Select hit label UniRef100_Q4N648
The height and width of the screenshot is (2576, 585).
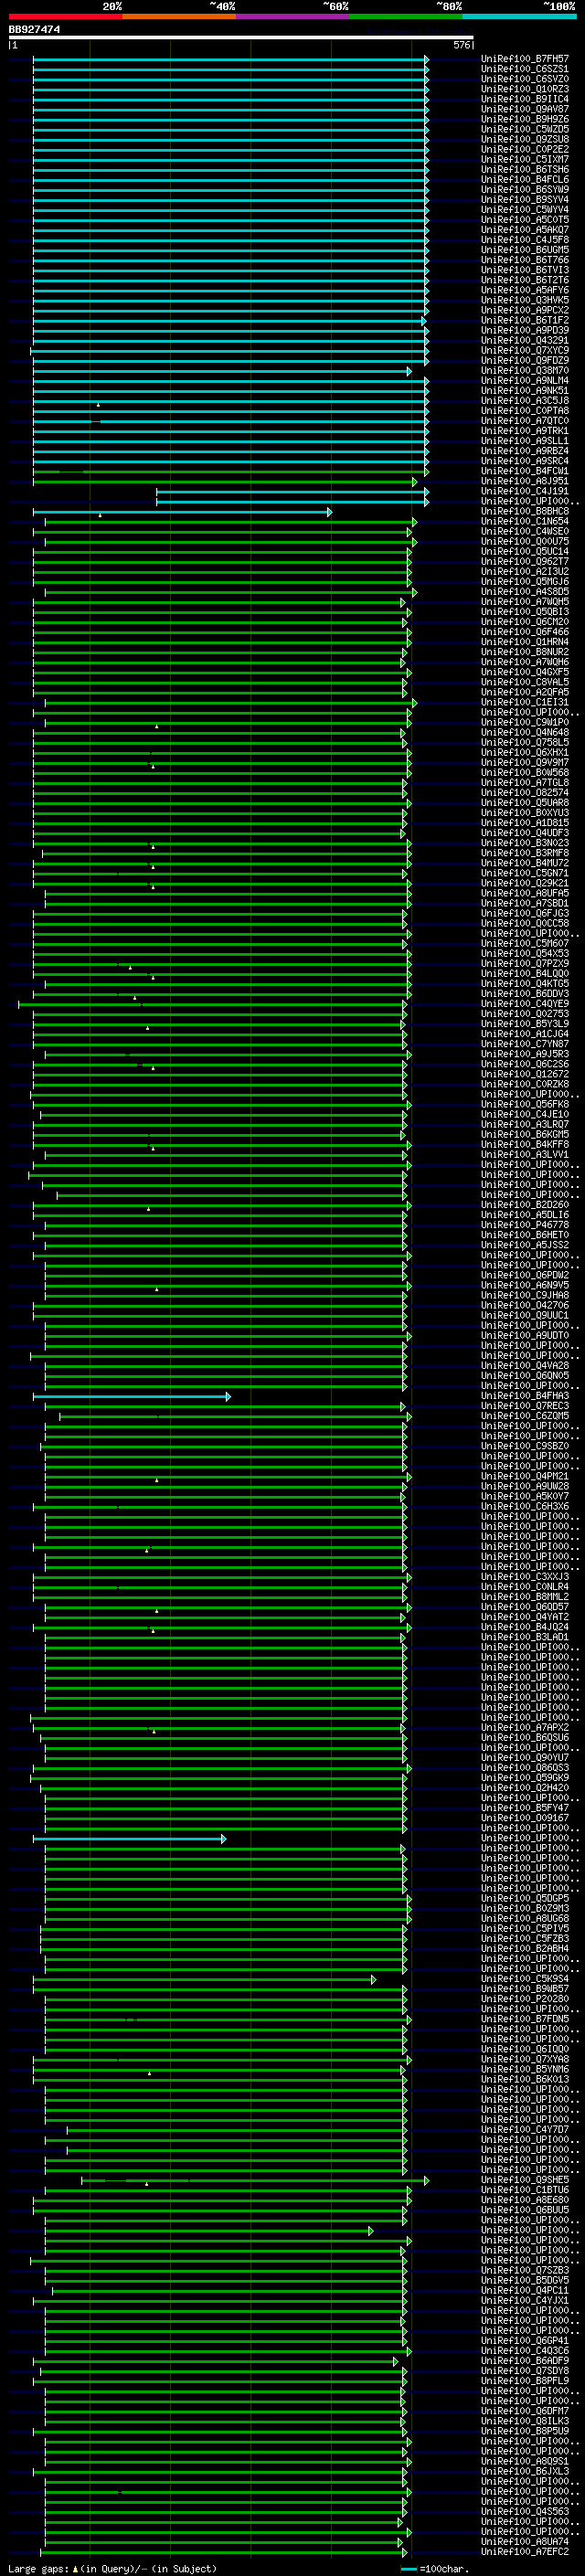coord(525,732)
